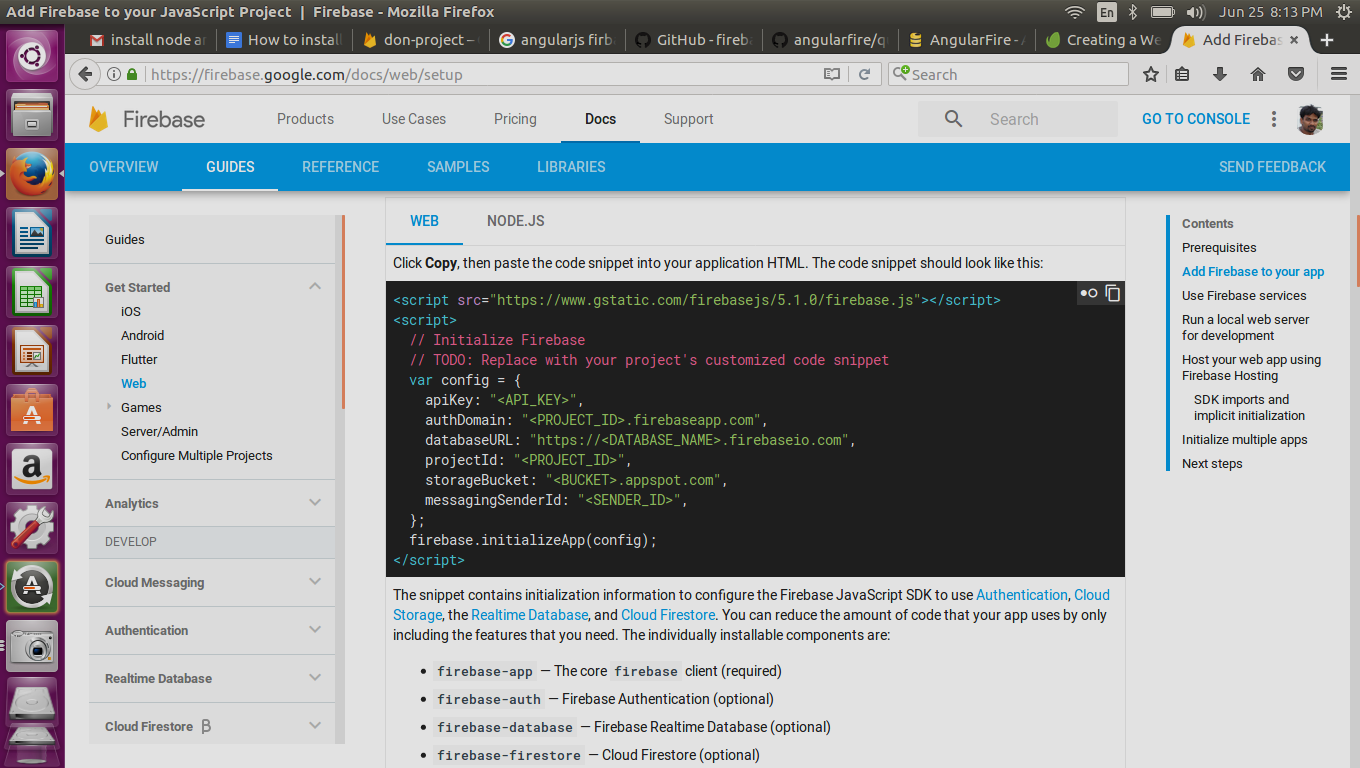Screen dimensions: 1360x768
Task: Switch to the OVERVIEW tab
Action: [124, 167]
